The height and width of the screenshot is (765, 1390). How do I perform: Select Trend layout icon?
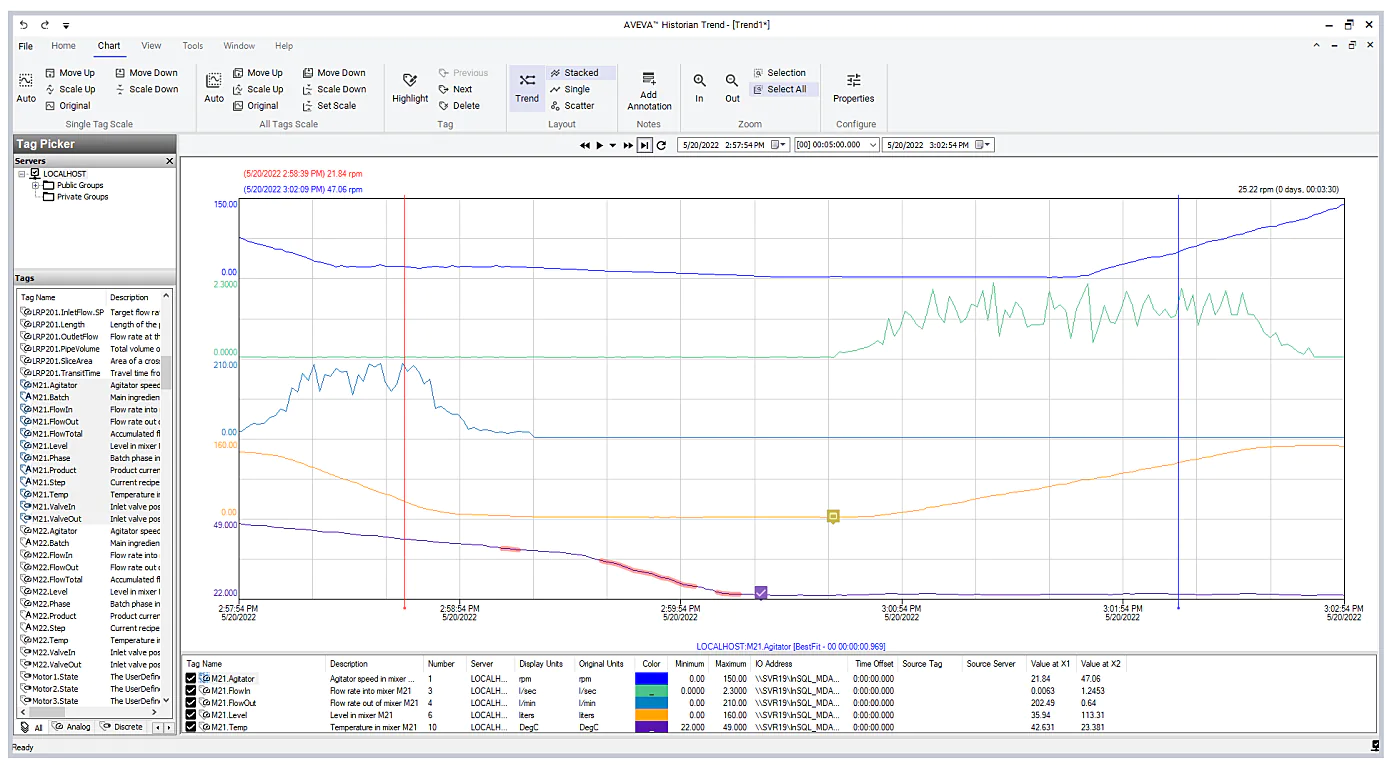pos(527,80)
